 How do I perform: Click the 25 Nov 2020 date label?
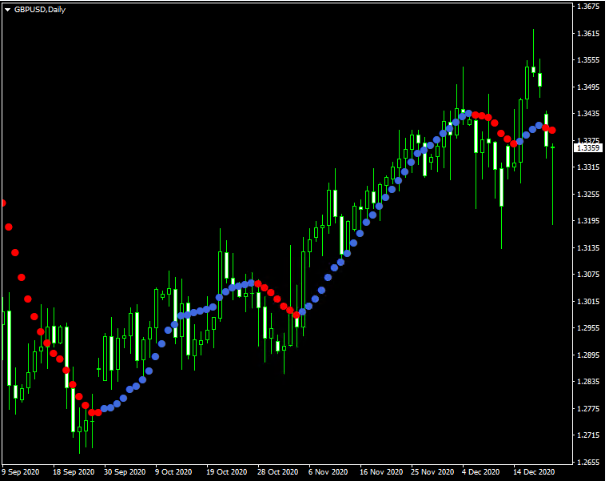pos(432,472)
